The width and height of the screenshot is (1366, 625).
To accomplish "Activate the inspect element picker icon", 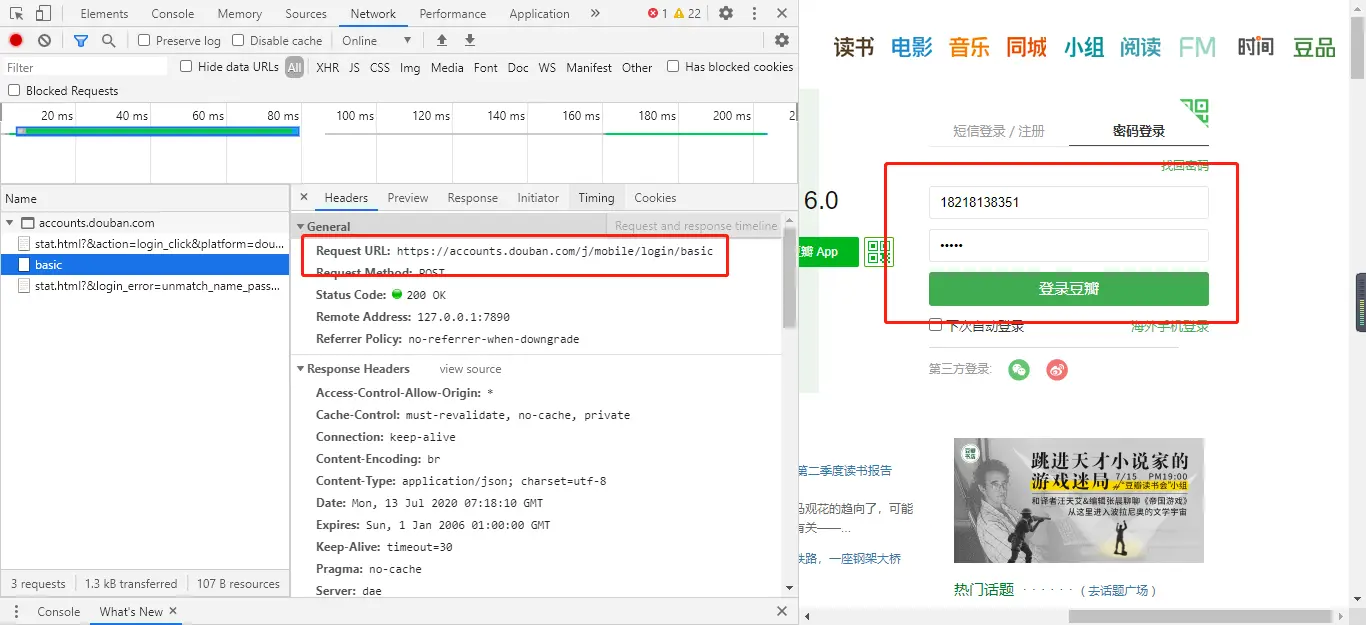I will click(16, 14).
